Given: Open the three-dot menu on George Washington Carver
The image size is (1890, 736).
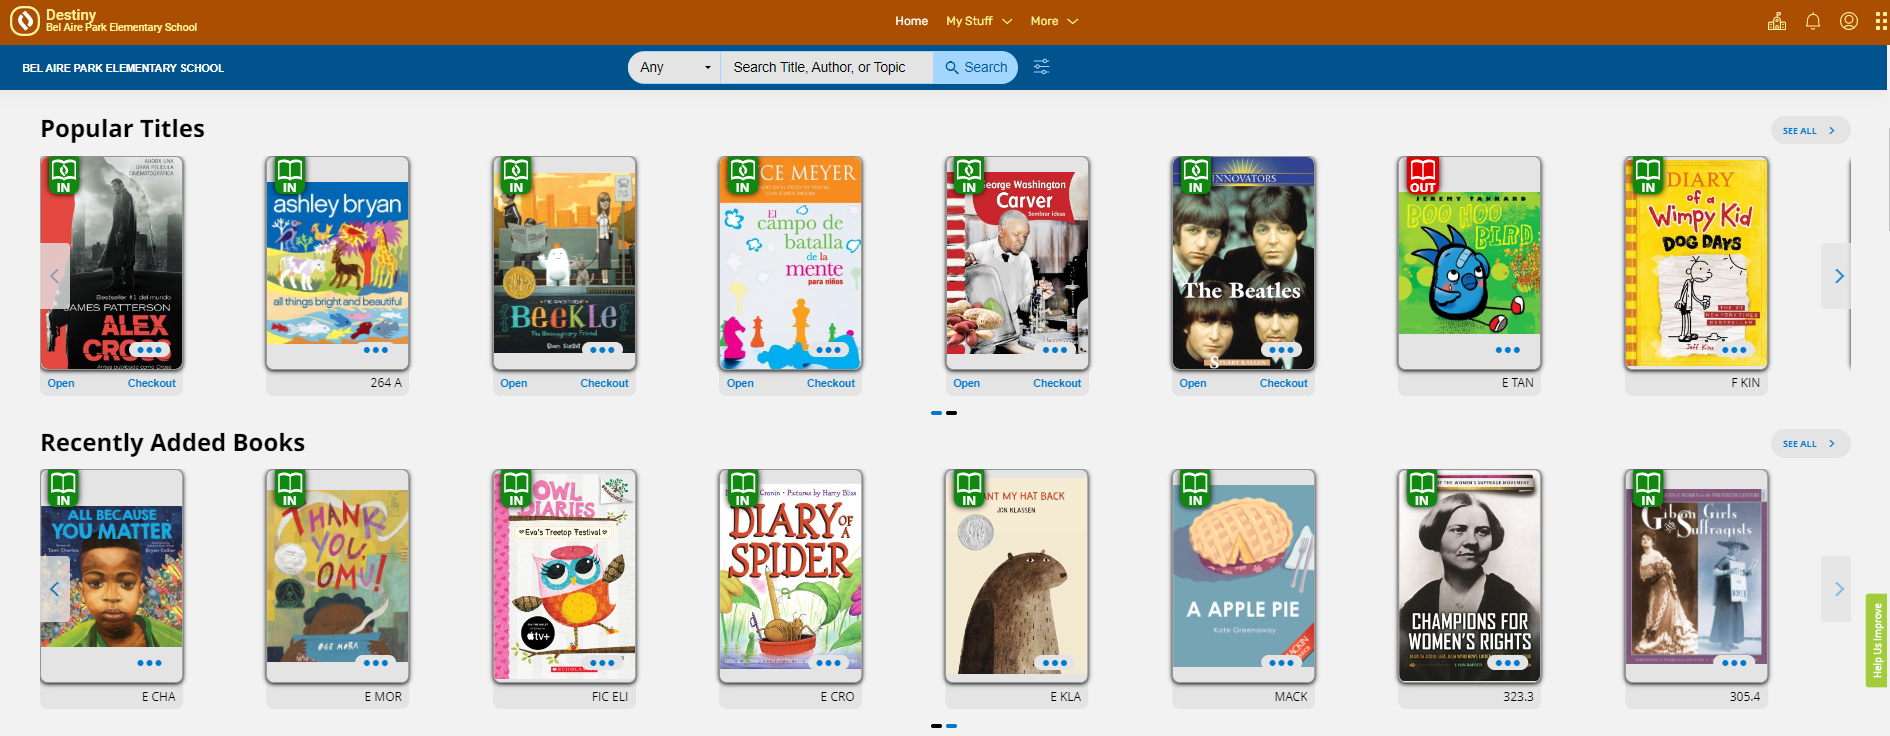Looking at the screenshot, I should (1055, 350).
